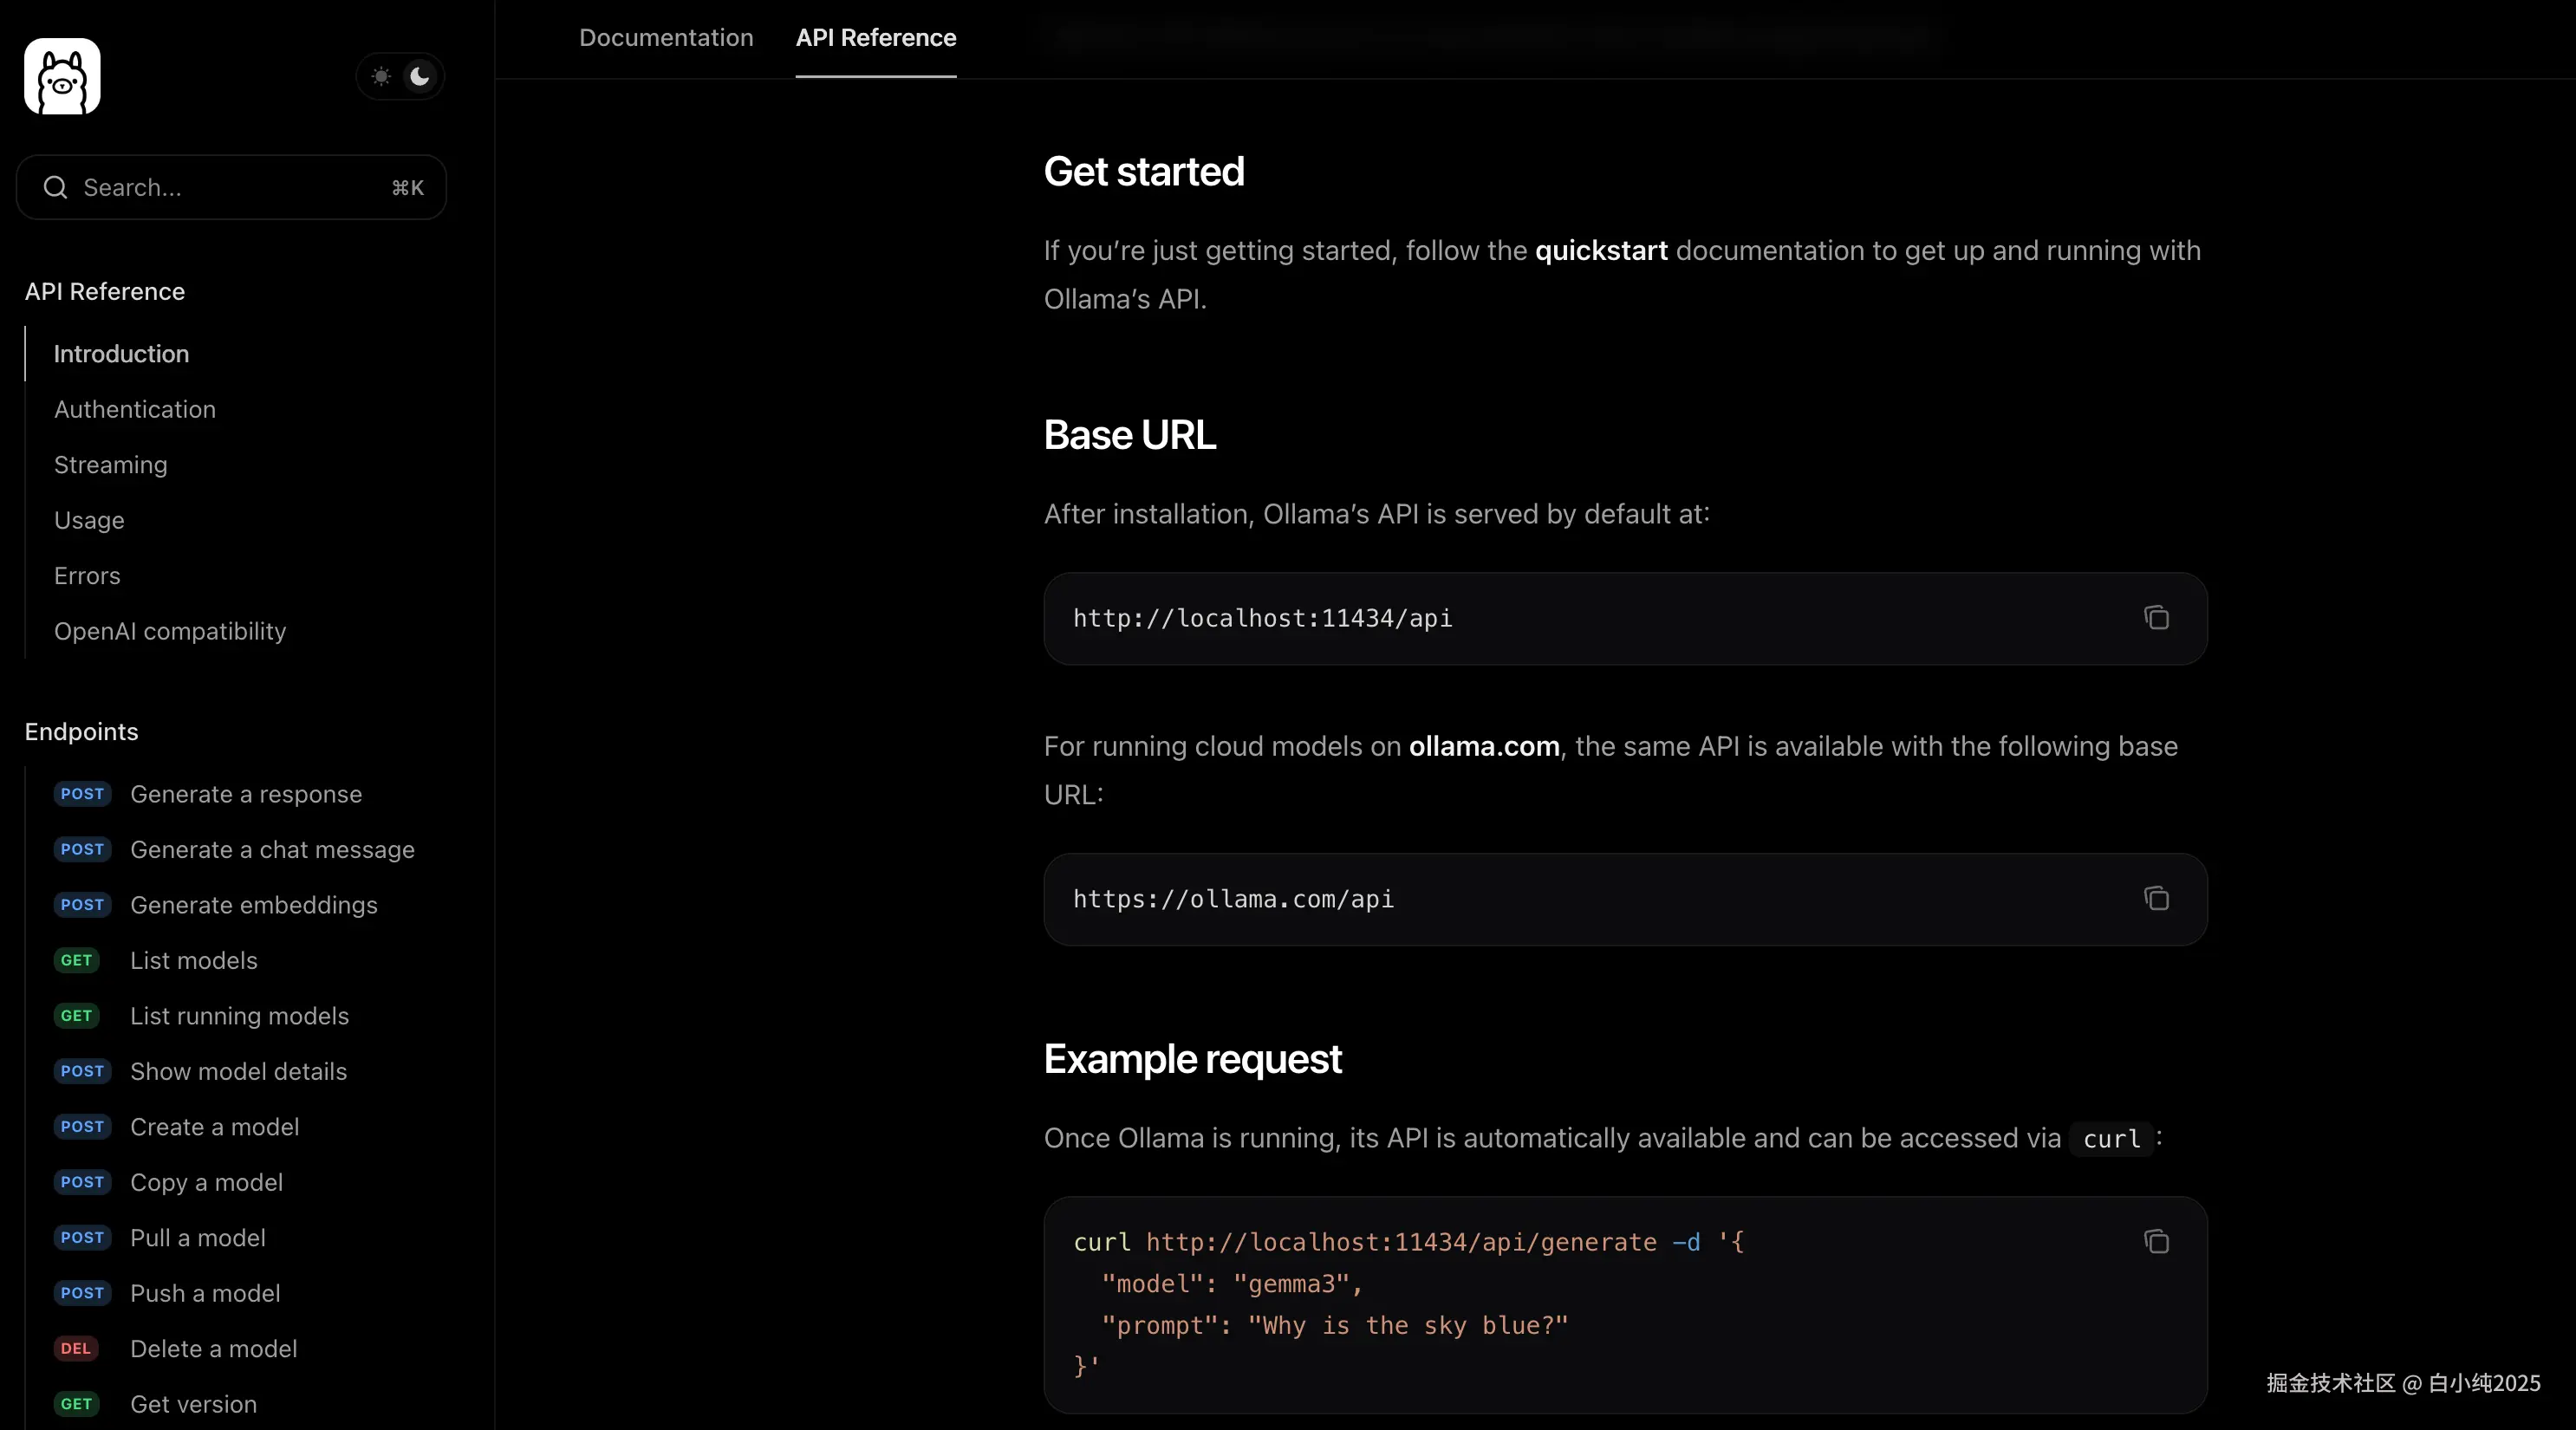2576x1430 pixels.
Task: Select the API Reference tab
Action: coord(875,38)
